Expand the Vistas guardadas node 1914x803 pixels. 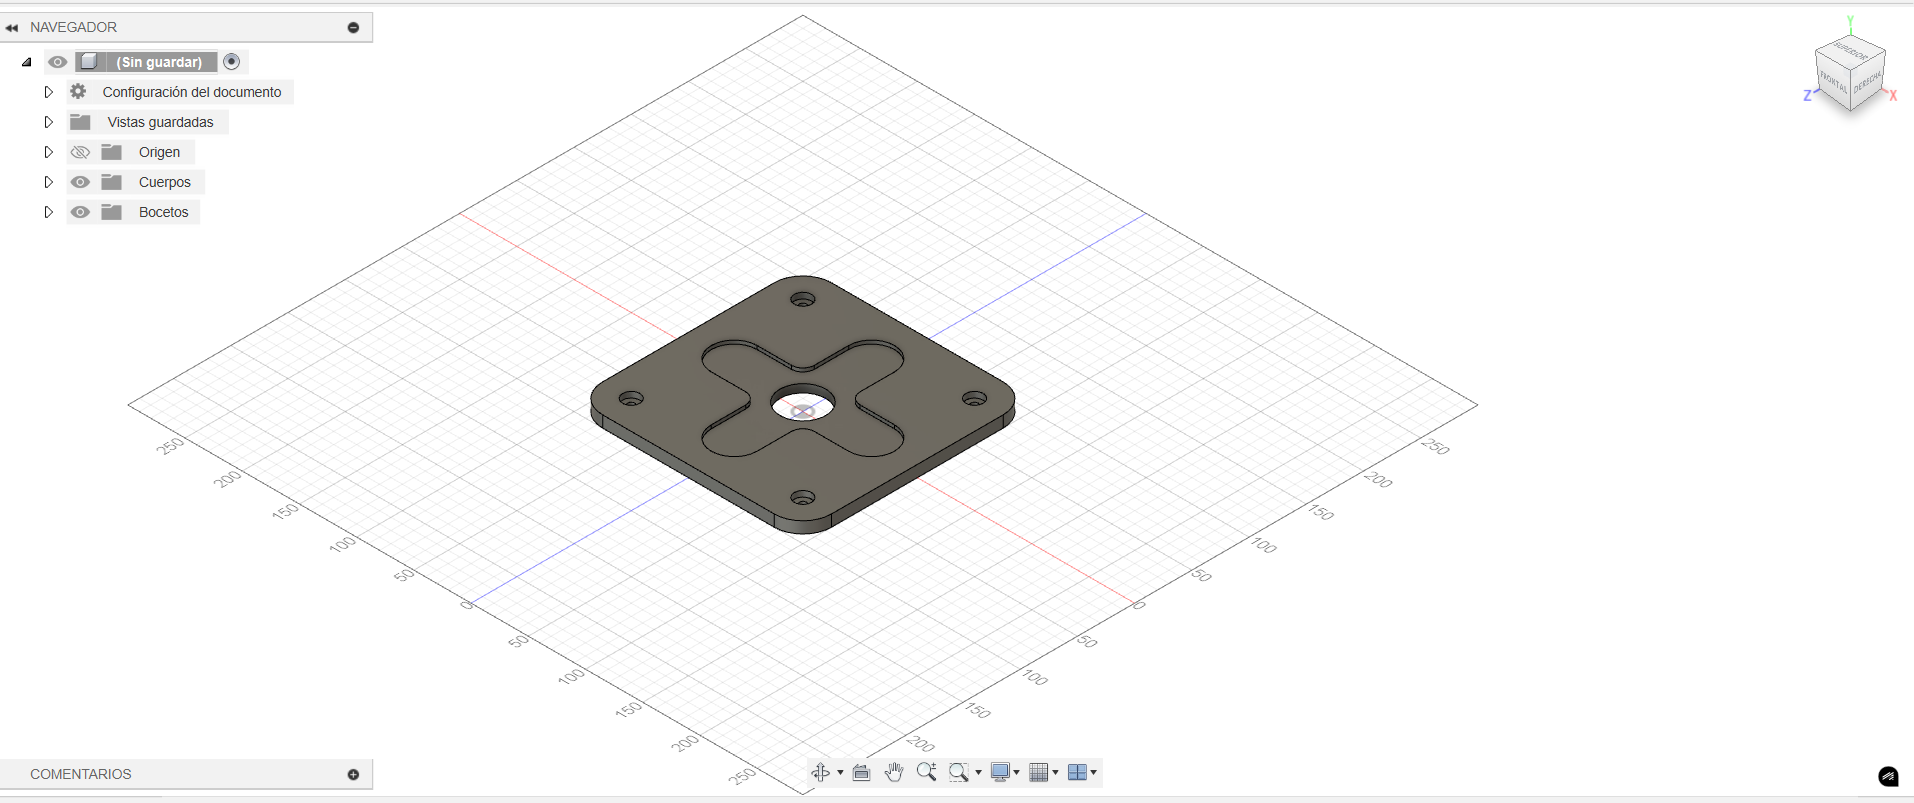[48, 122]
